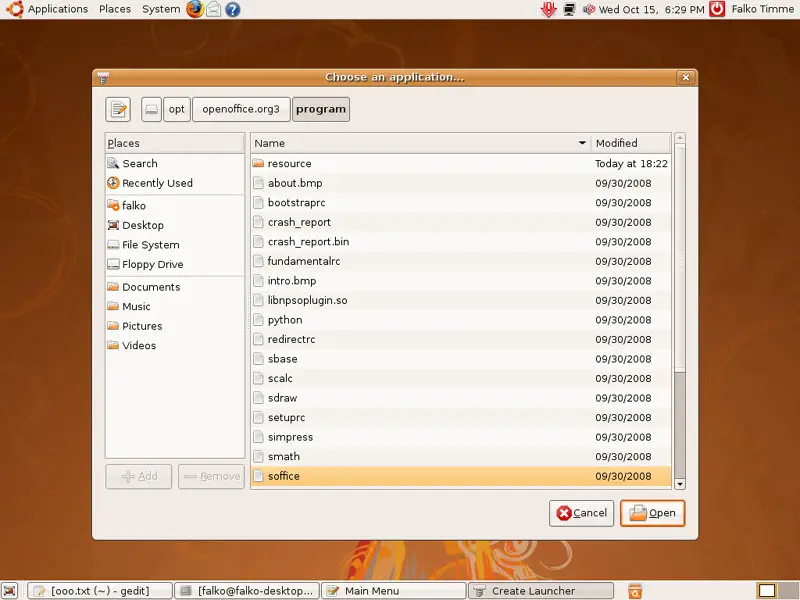
Task: Open Pictures bookmark
Action: [174, 326]
